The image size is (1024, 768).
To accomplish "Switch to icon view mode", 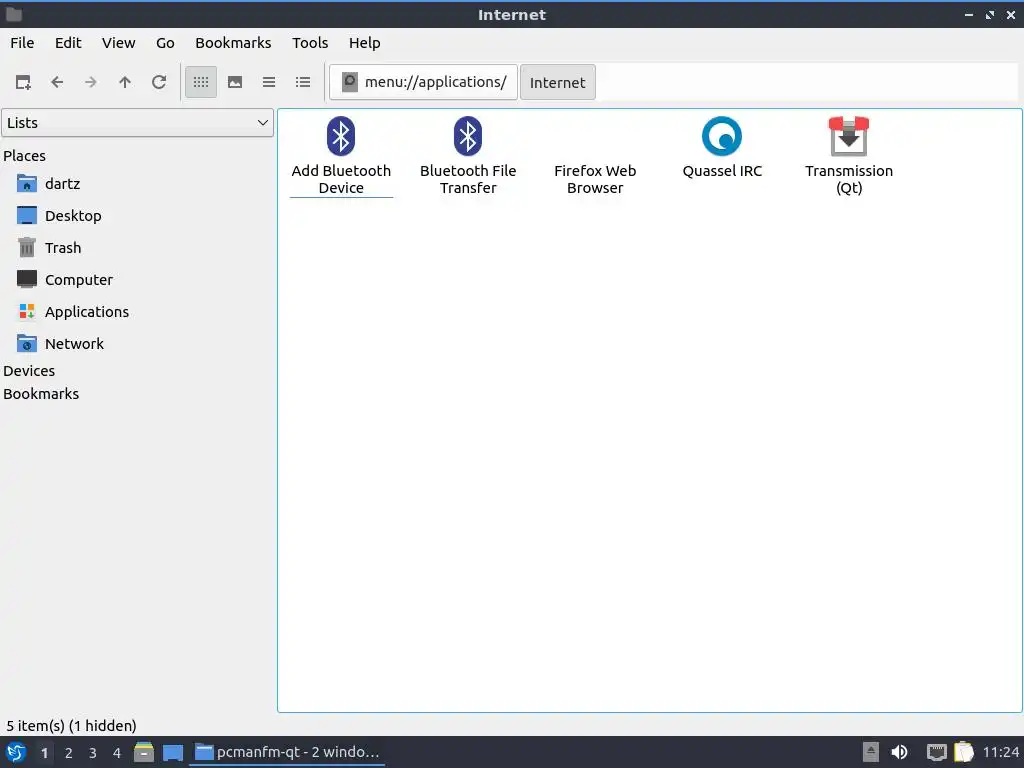I will 201,82.
